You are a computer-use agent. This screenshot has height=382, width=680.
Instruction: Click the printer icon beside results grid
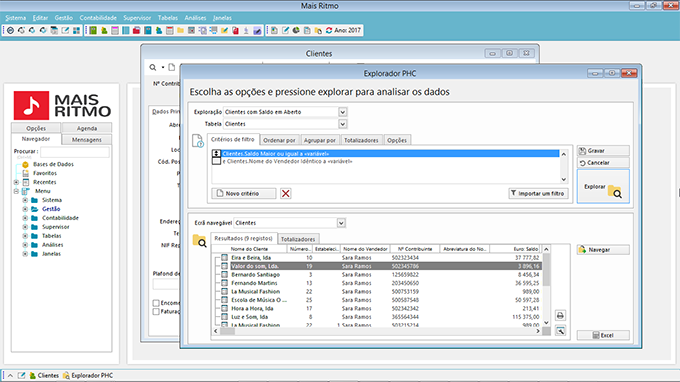click(560, 316)
